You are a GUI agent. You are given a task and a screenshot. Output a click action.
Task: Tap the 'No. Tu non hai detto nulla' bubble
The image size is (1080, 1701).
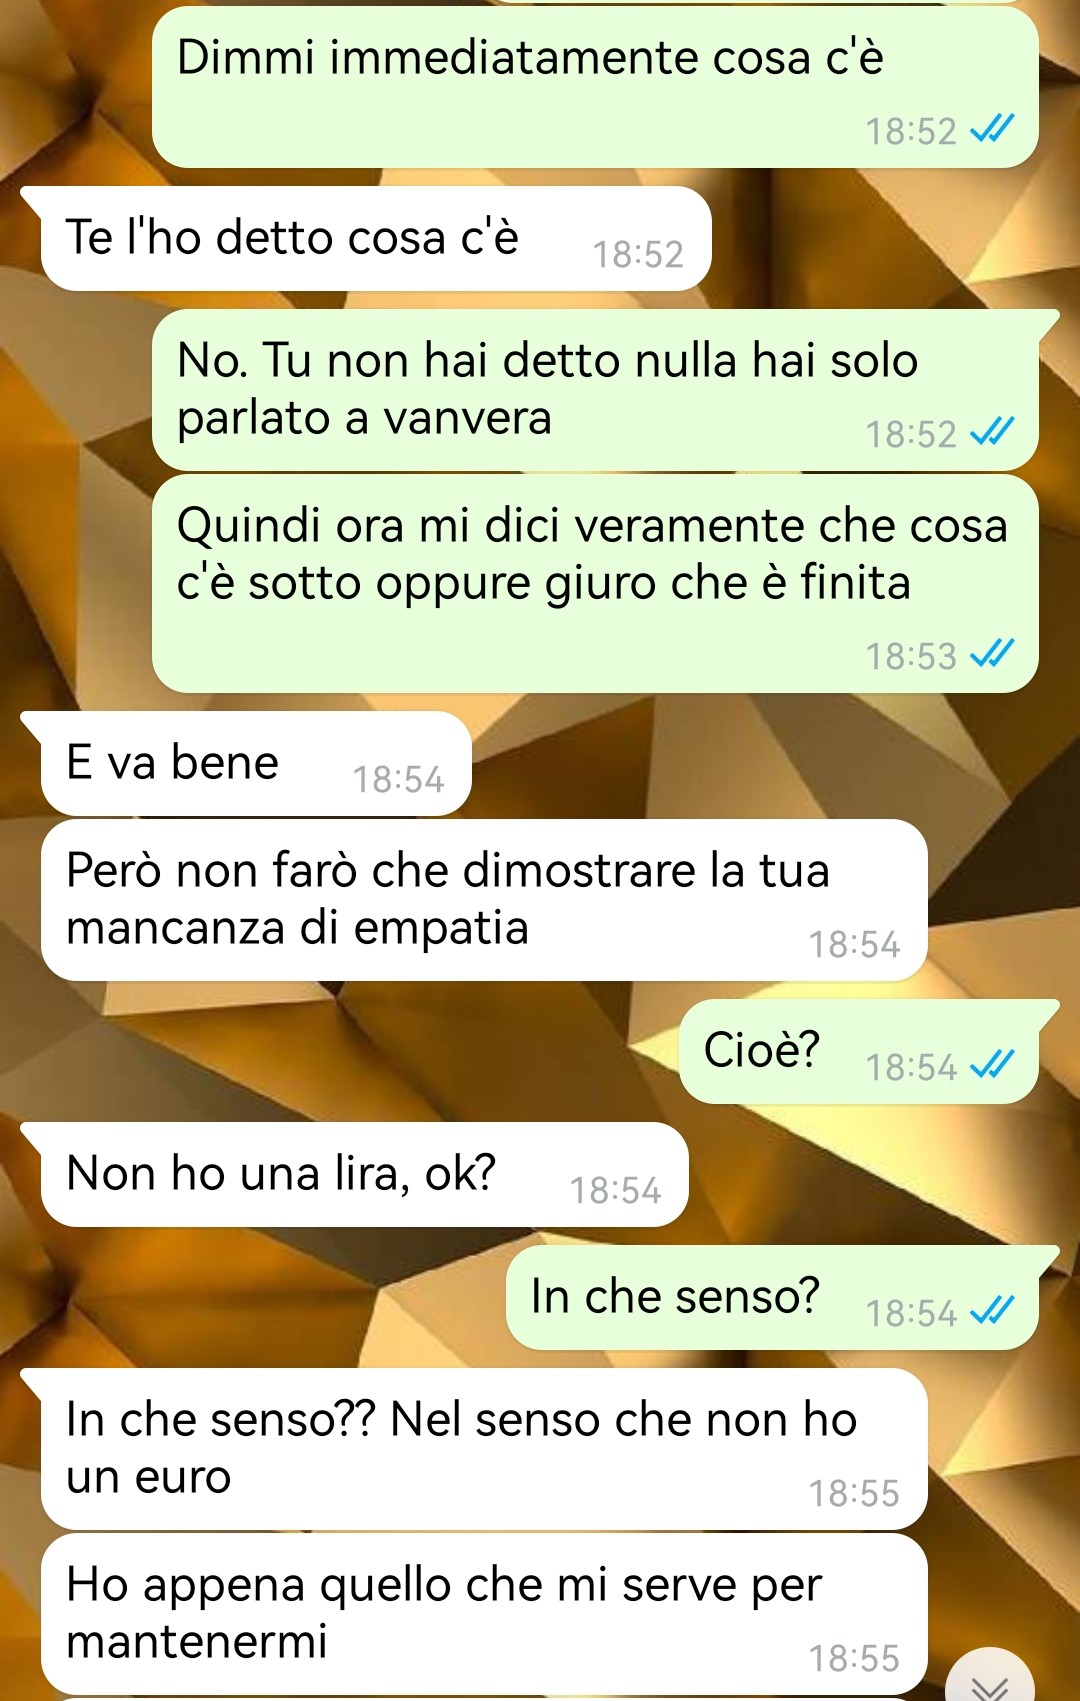click(595, 390)
